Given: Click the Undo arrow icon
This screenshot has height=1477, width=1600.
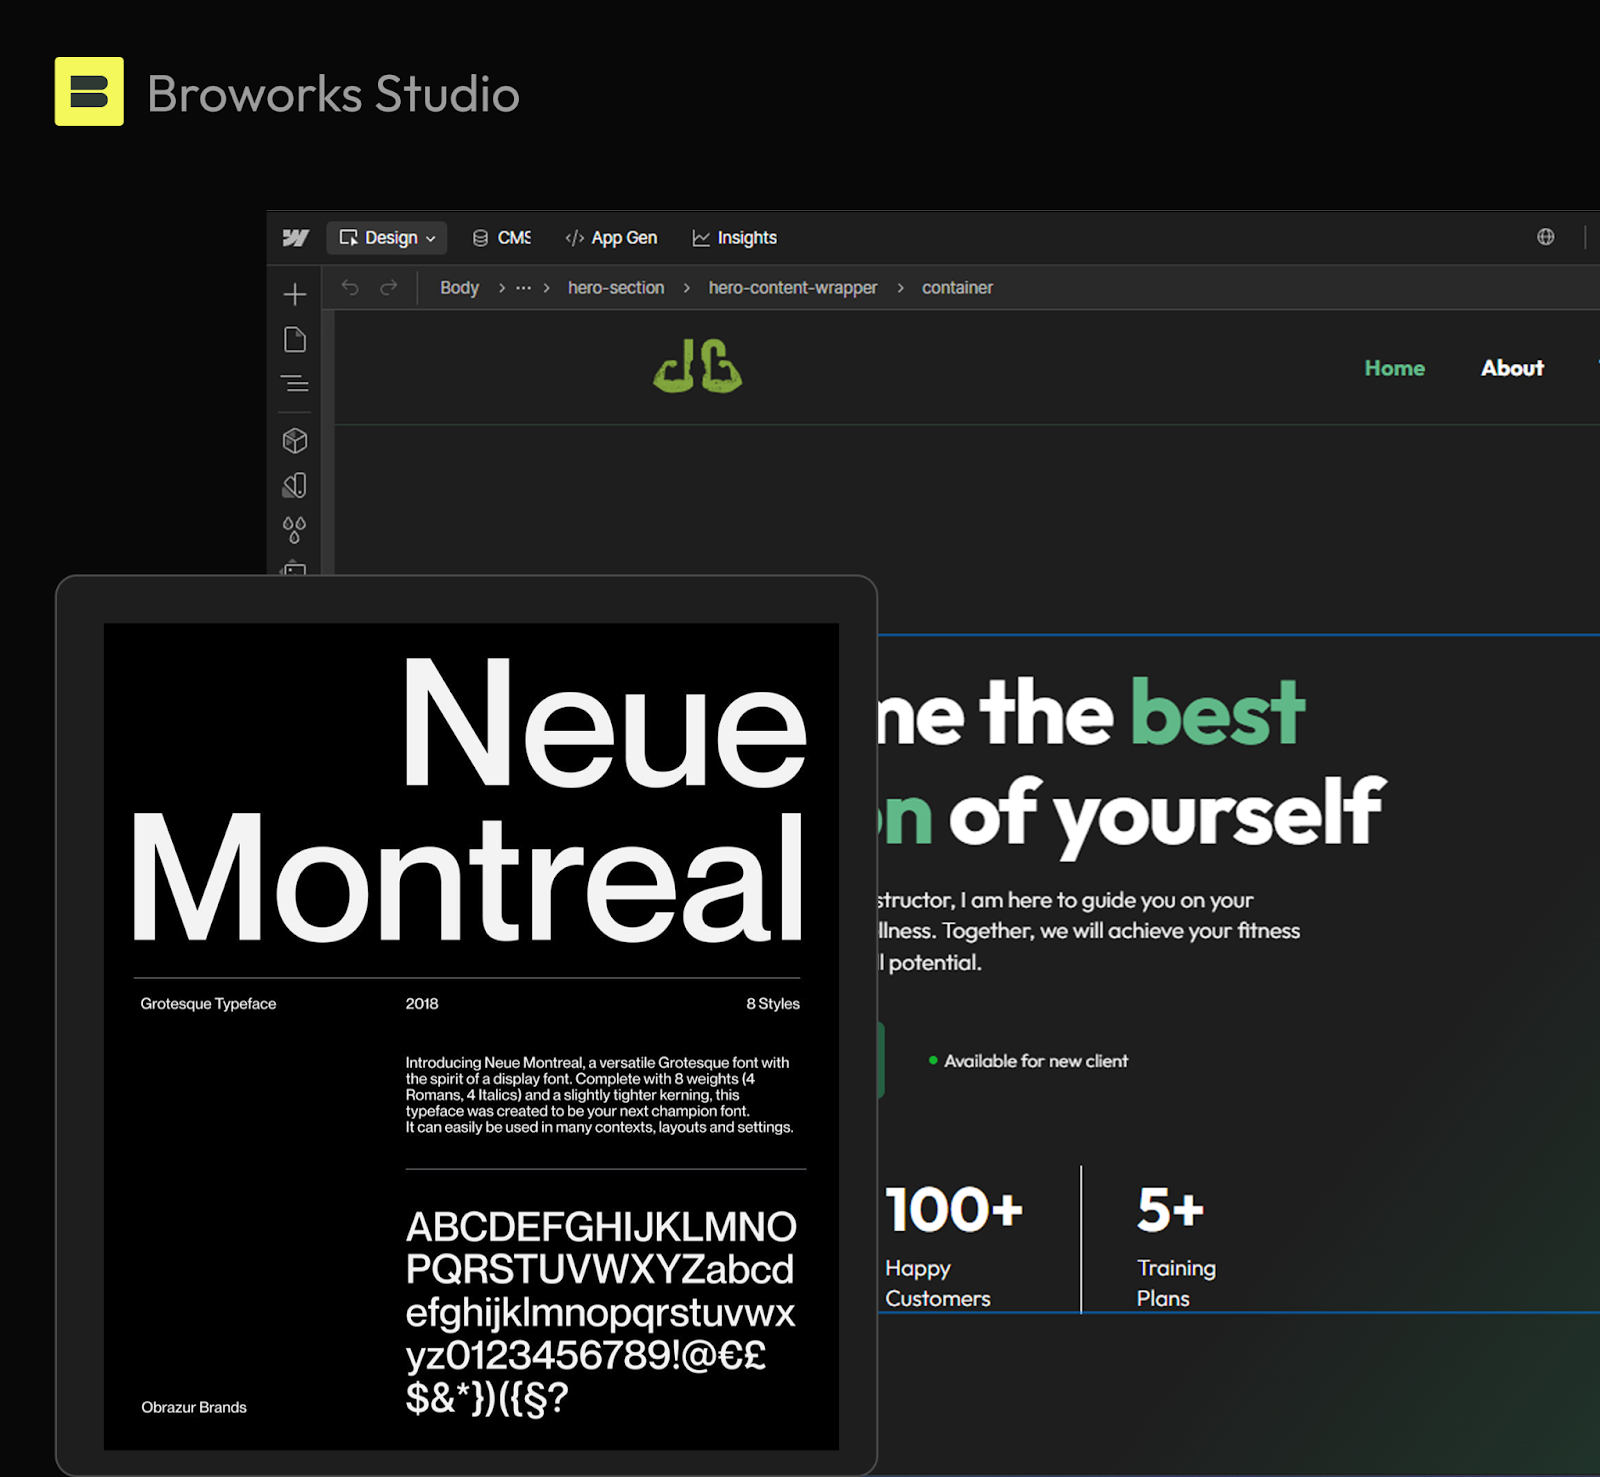Looking at the screenshot, I should (x=349, y=287).
